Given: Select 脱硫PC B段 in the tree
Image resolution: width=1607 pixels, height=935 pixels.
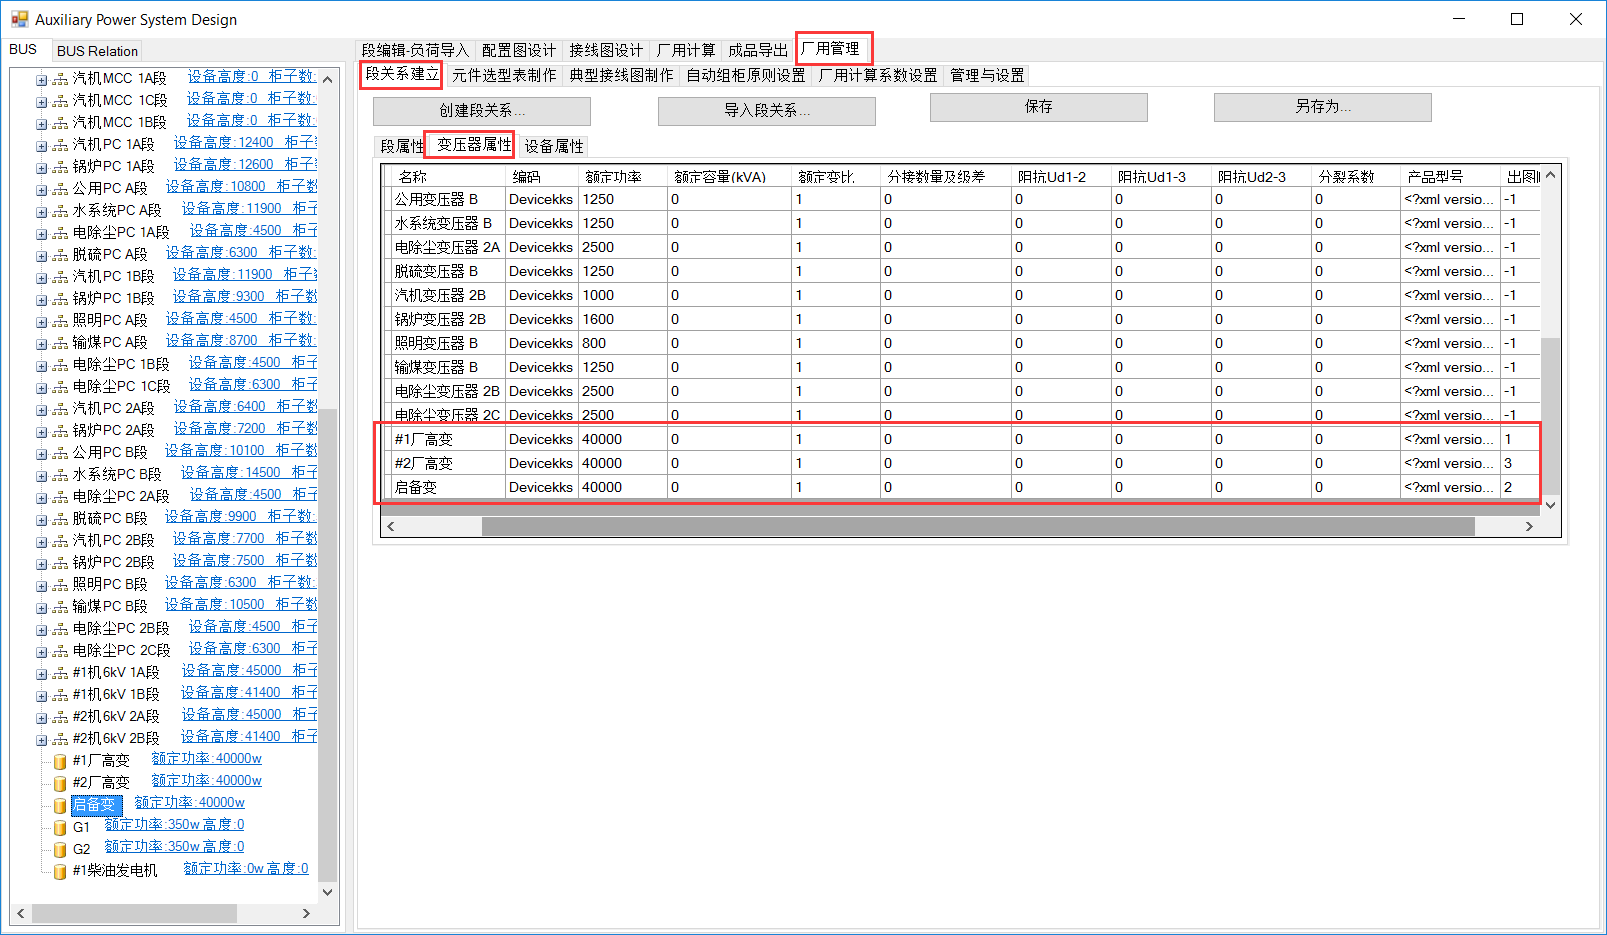Looking at the screenshot, I should coord(110,519).
